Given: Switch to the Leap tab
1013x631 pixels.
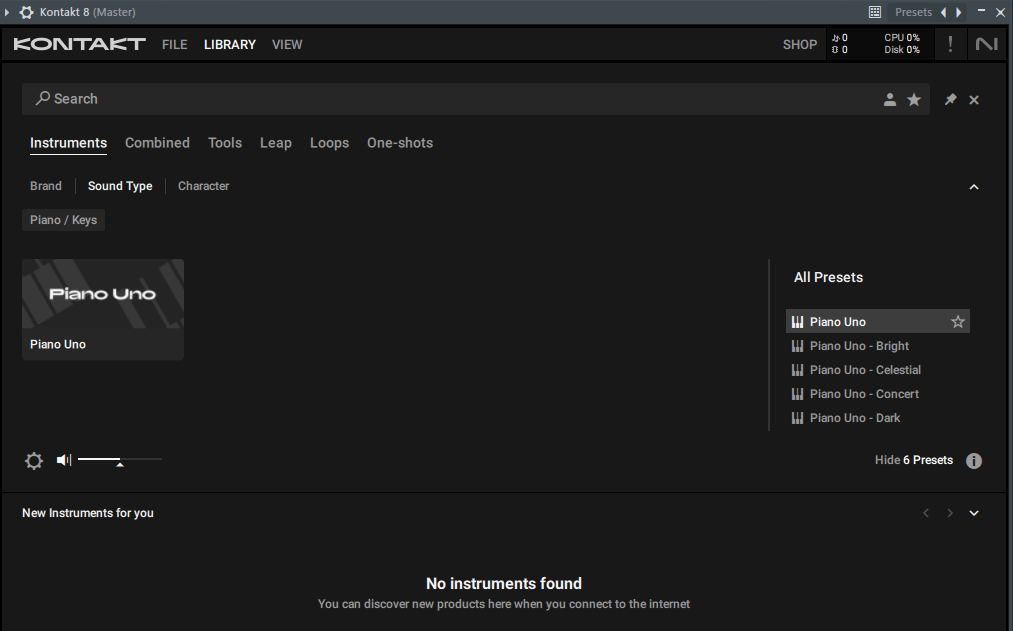Looking at the screenshot, I should pos(276,143).
